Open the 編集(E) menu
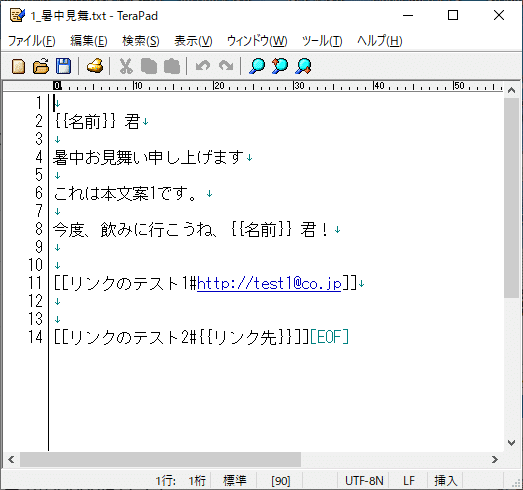 89,41
